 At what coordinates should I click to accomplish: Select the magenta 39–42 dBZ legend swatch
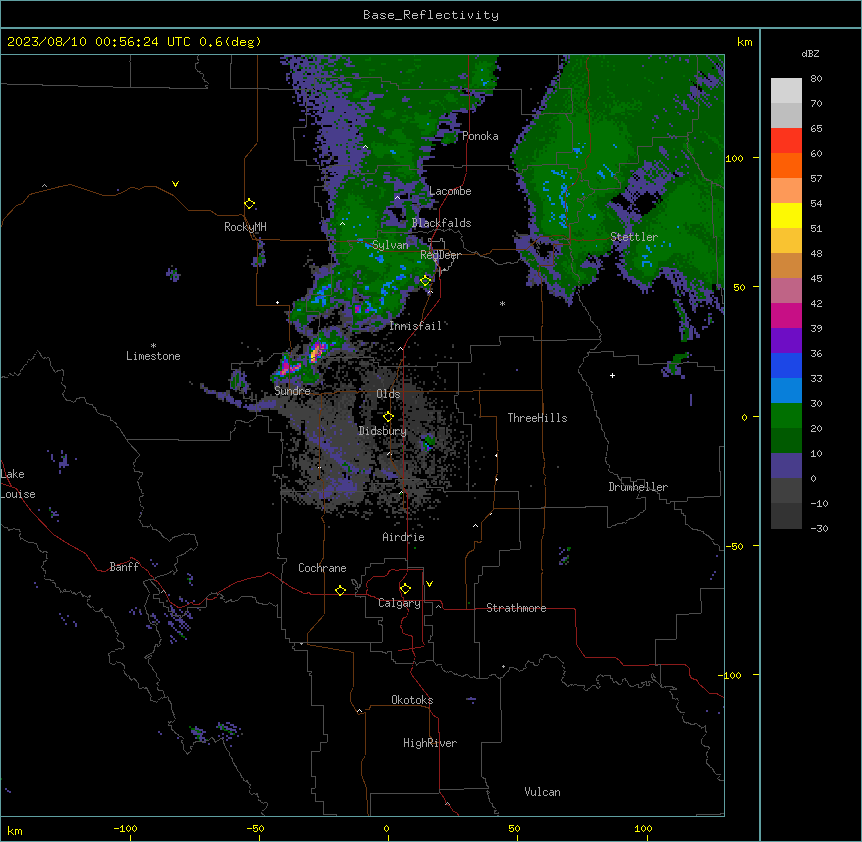(x=786, y=315)
